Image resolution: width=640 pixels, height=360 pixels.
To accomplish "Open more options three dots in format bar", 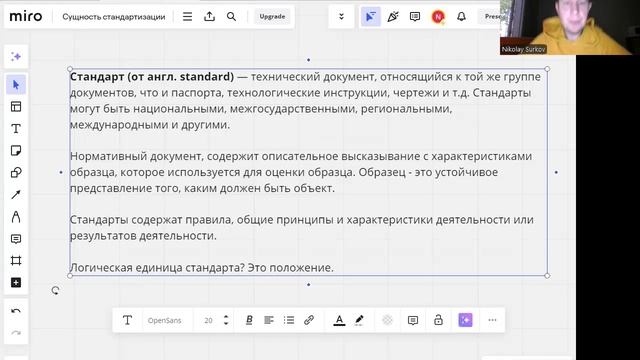I will coord(492,320).
